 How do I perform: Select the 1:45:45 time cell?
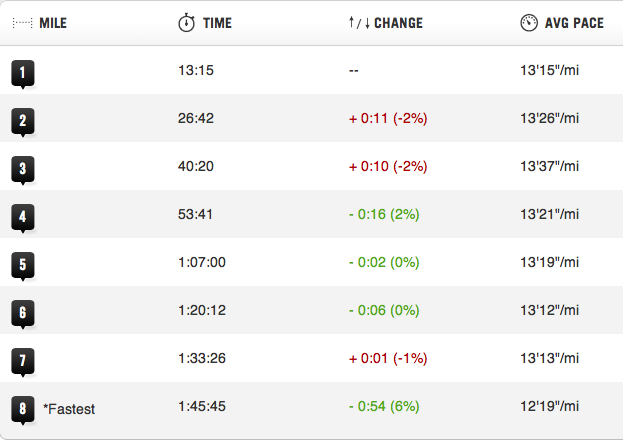tap(202, 407)
